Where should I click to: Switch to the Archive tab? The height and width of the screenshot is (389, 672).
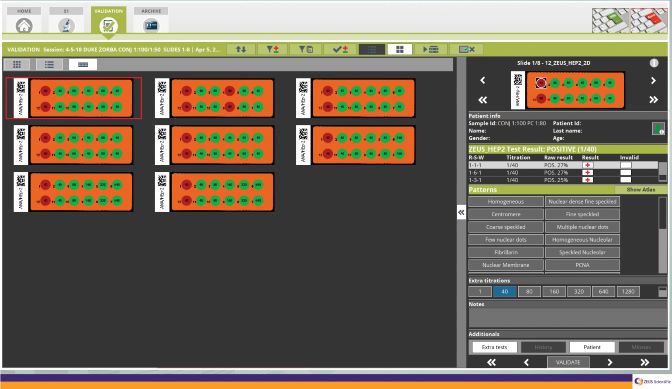[x=151, y=21]
